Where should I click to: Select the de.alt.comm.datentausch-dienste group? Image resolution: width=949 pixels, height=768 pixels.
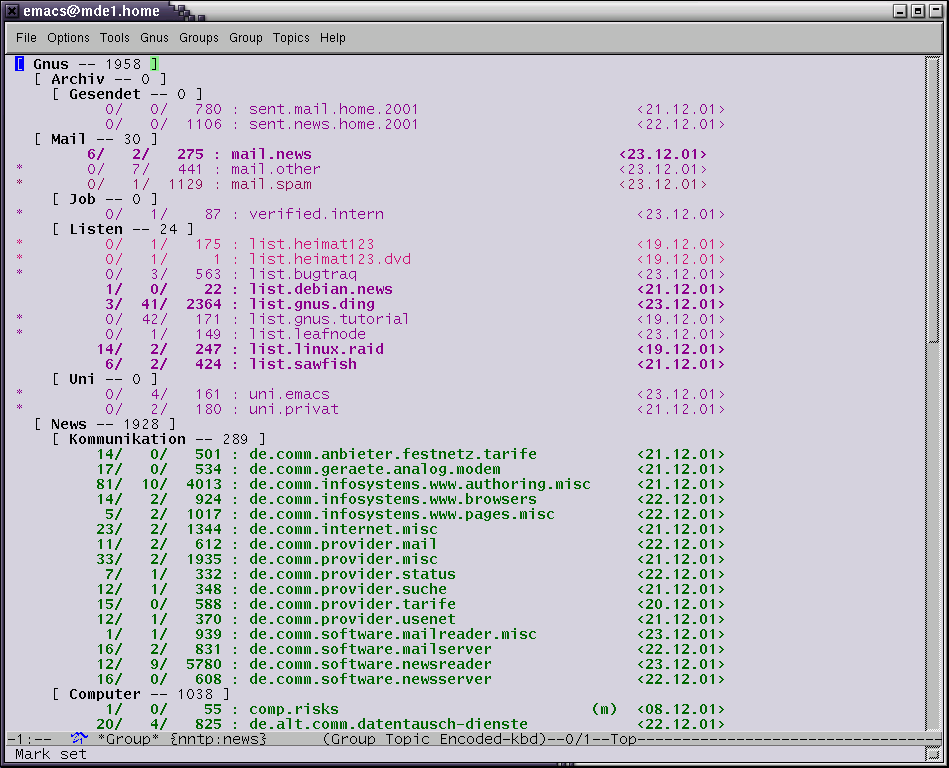[x=388, y=724]
